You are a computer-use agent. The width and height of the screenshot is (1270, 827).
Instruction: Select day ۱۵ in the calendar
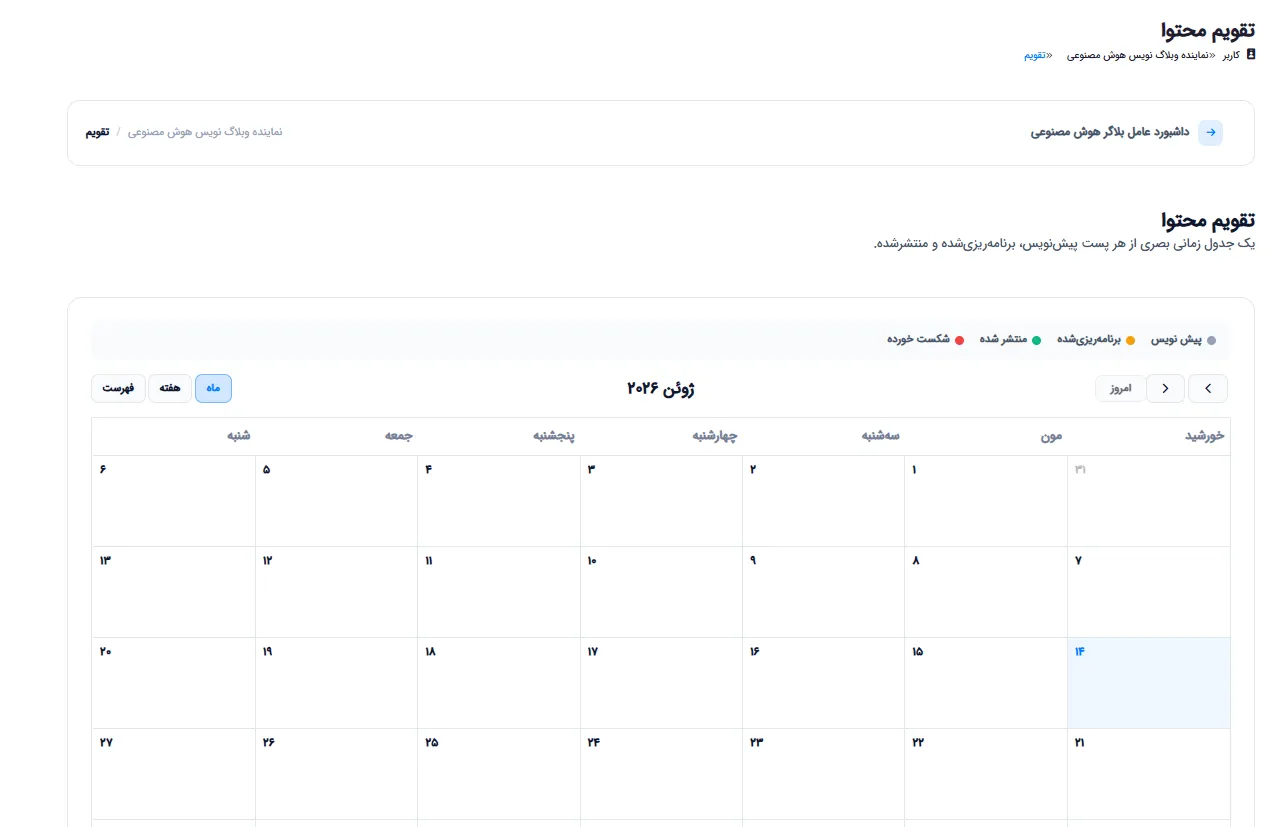point(986,683)
